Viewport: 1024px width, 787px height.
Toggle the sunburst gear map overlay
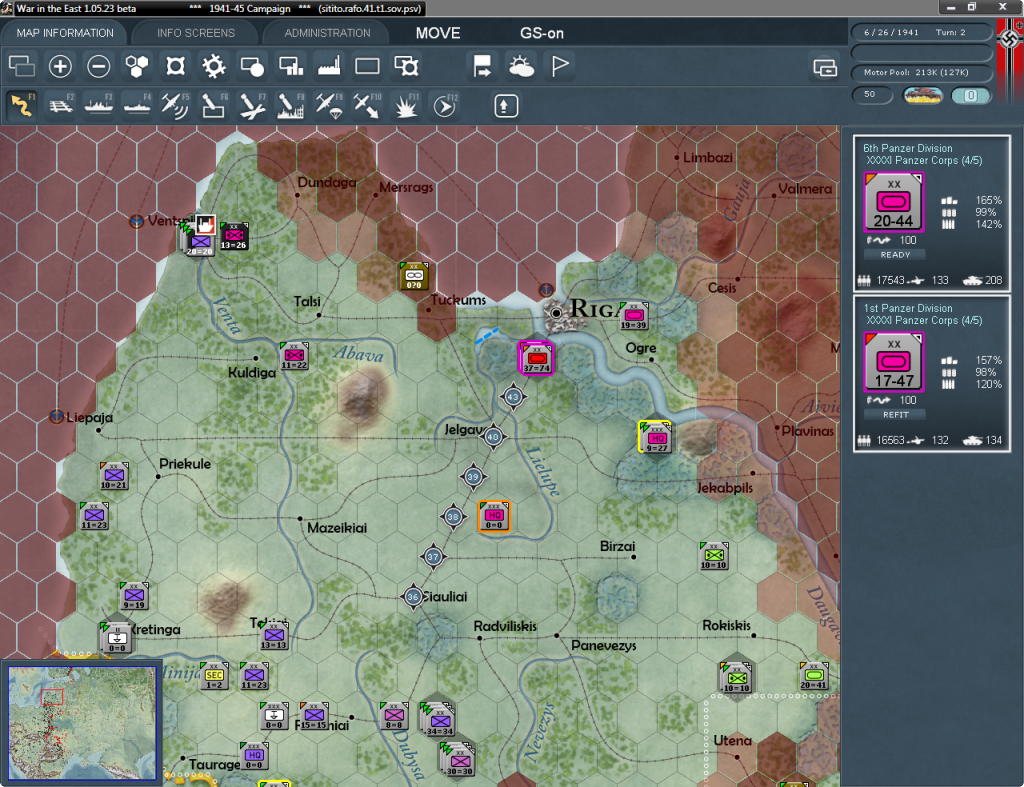point(214,66)
